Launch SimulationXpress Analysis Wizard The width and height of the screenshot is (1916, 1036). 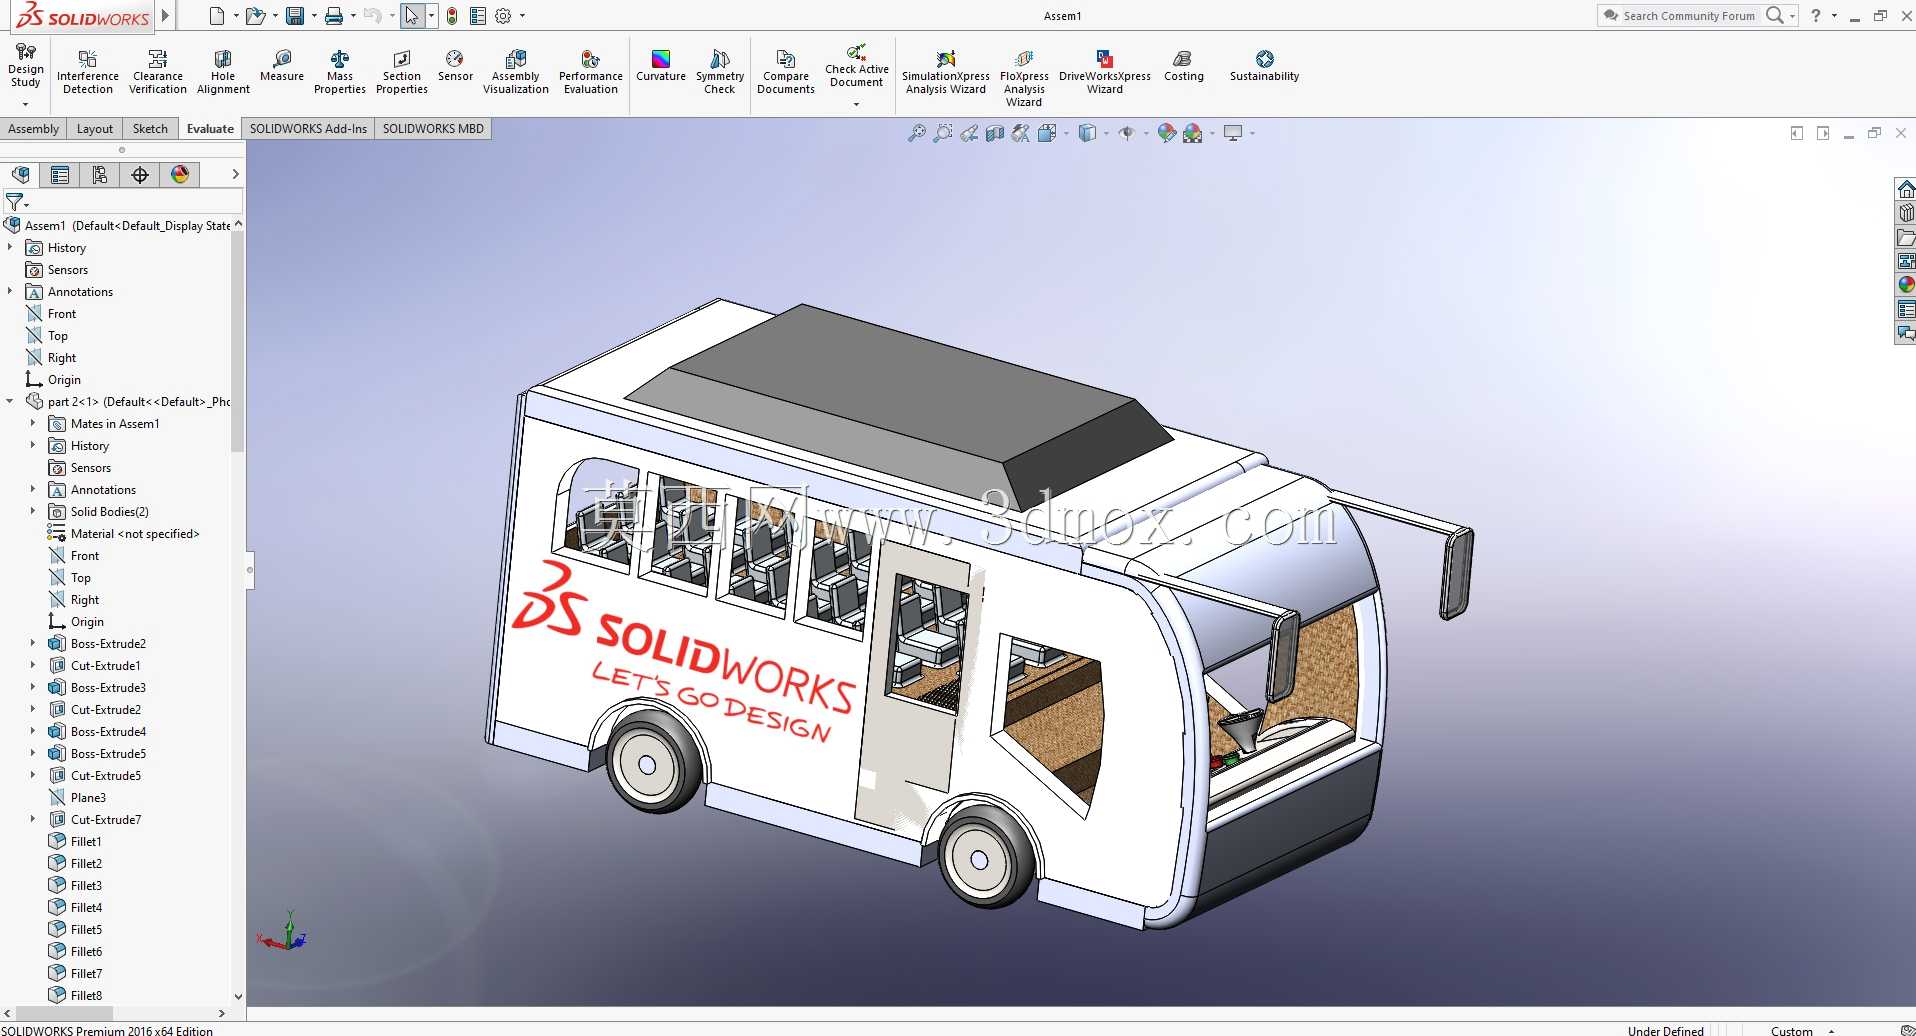[x=946, y=72]
